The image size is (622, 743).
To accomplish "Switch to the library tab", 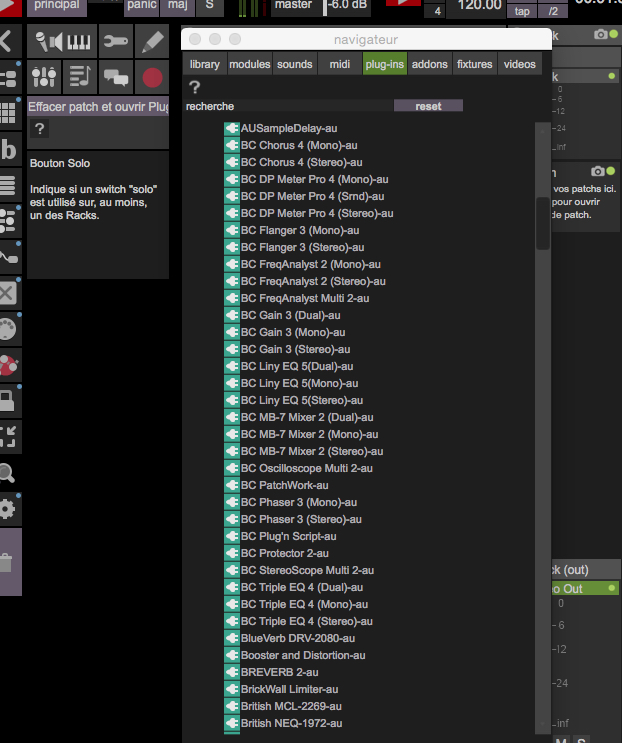I will pos(205,64).
